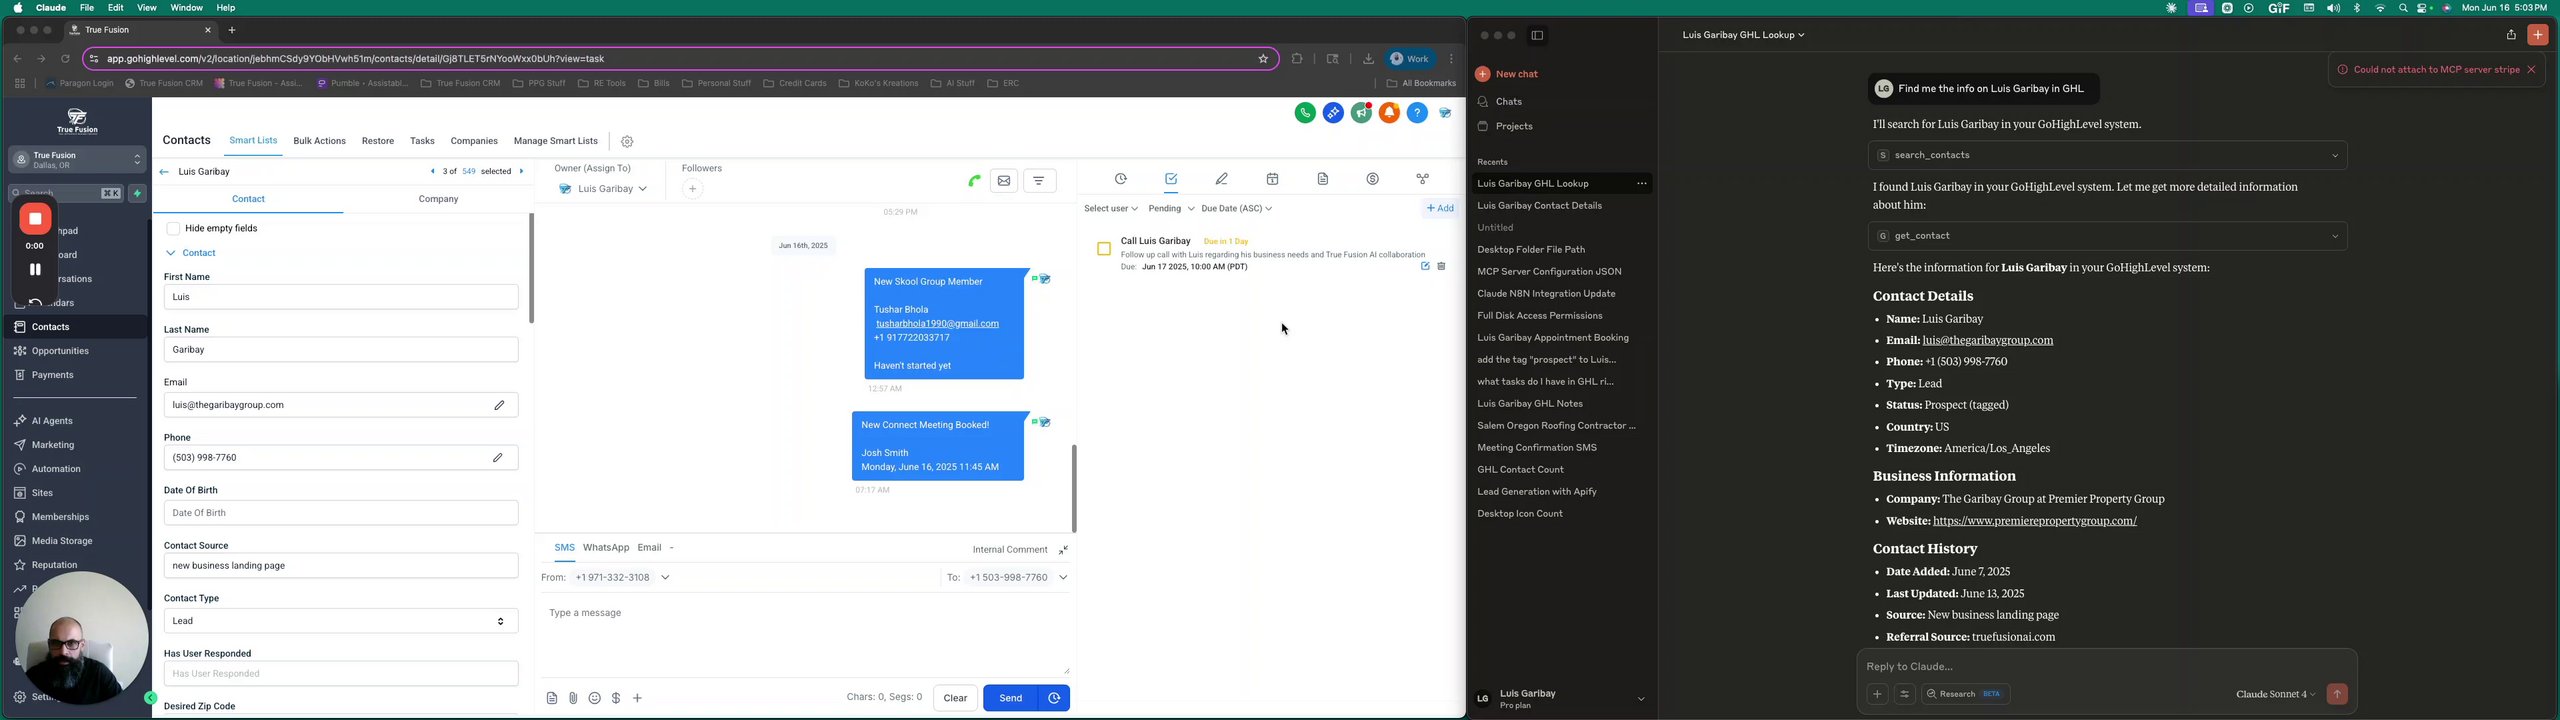Screen dimensions: 2560x720
Task: Open the Window menu in menu bar
Action: [x=186, y=8]
